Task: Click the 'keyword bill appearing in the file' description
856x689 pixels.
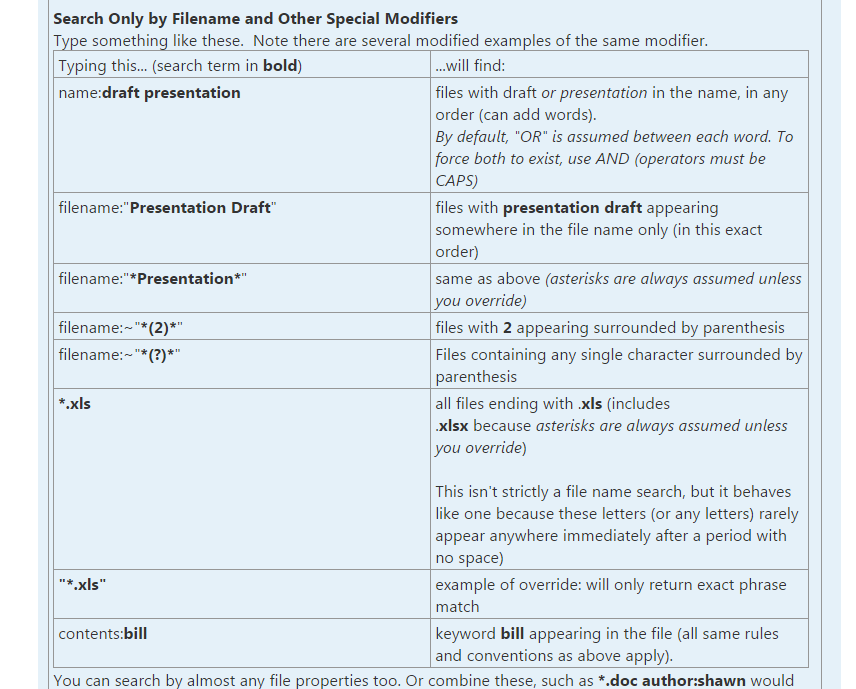Action: pyautogui.click(x=607, y=645)
